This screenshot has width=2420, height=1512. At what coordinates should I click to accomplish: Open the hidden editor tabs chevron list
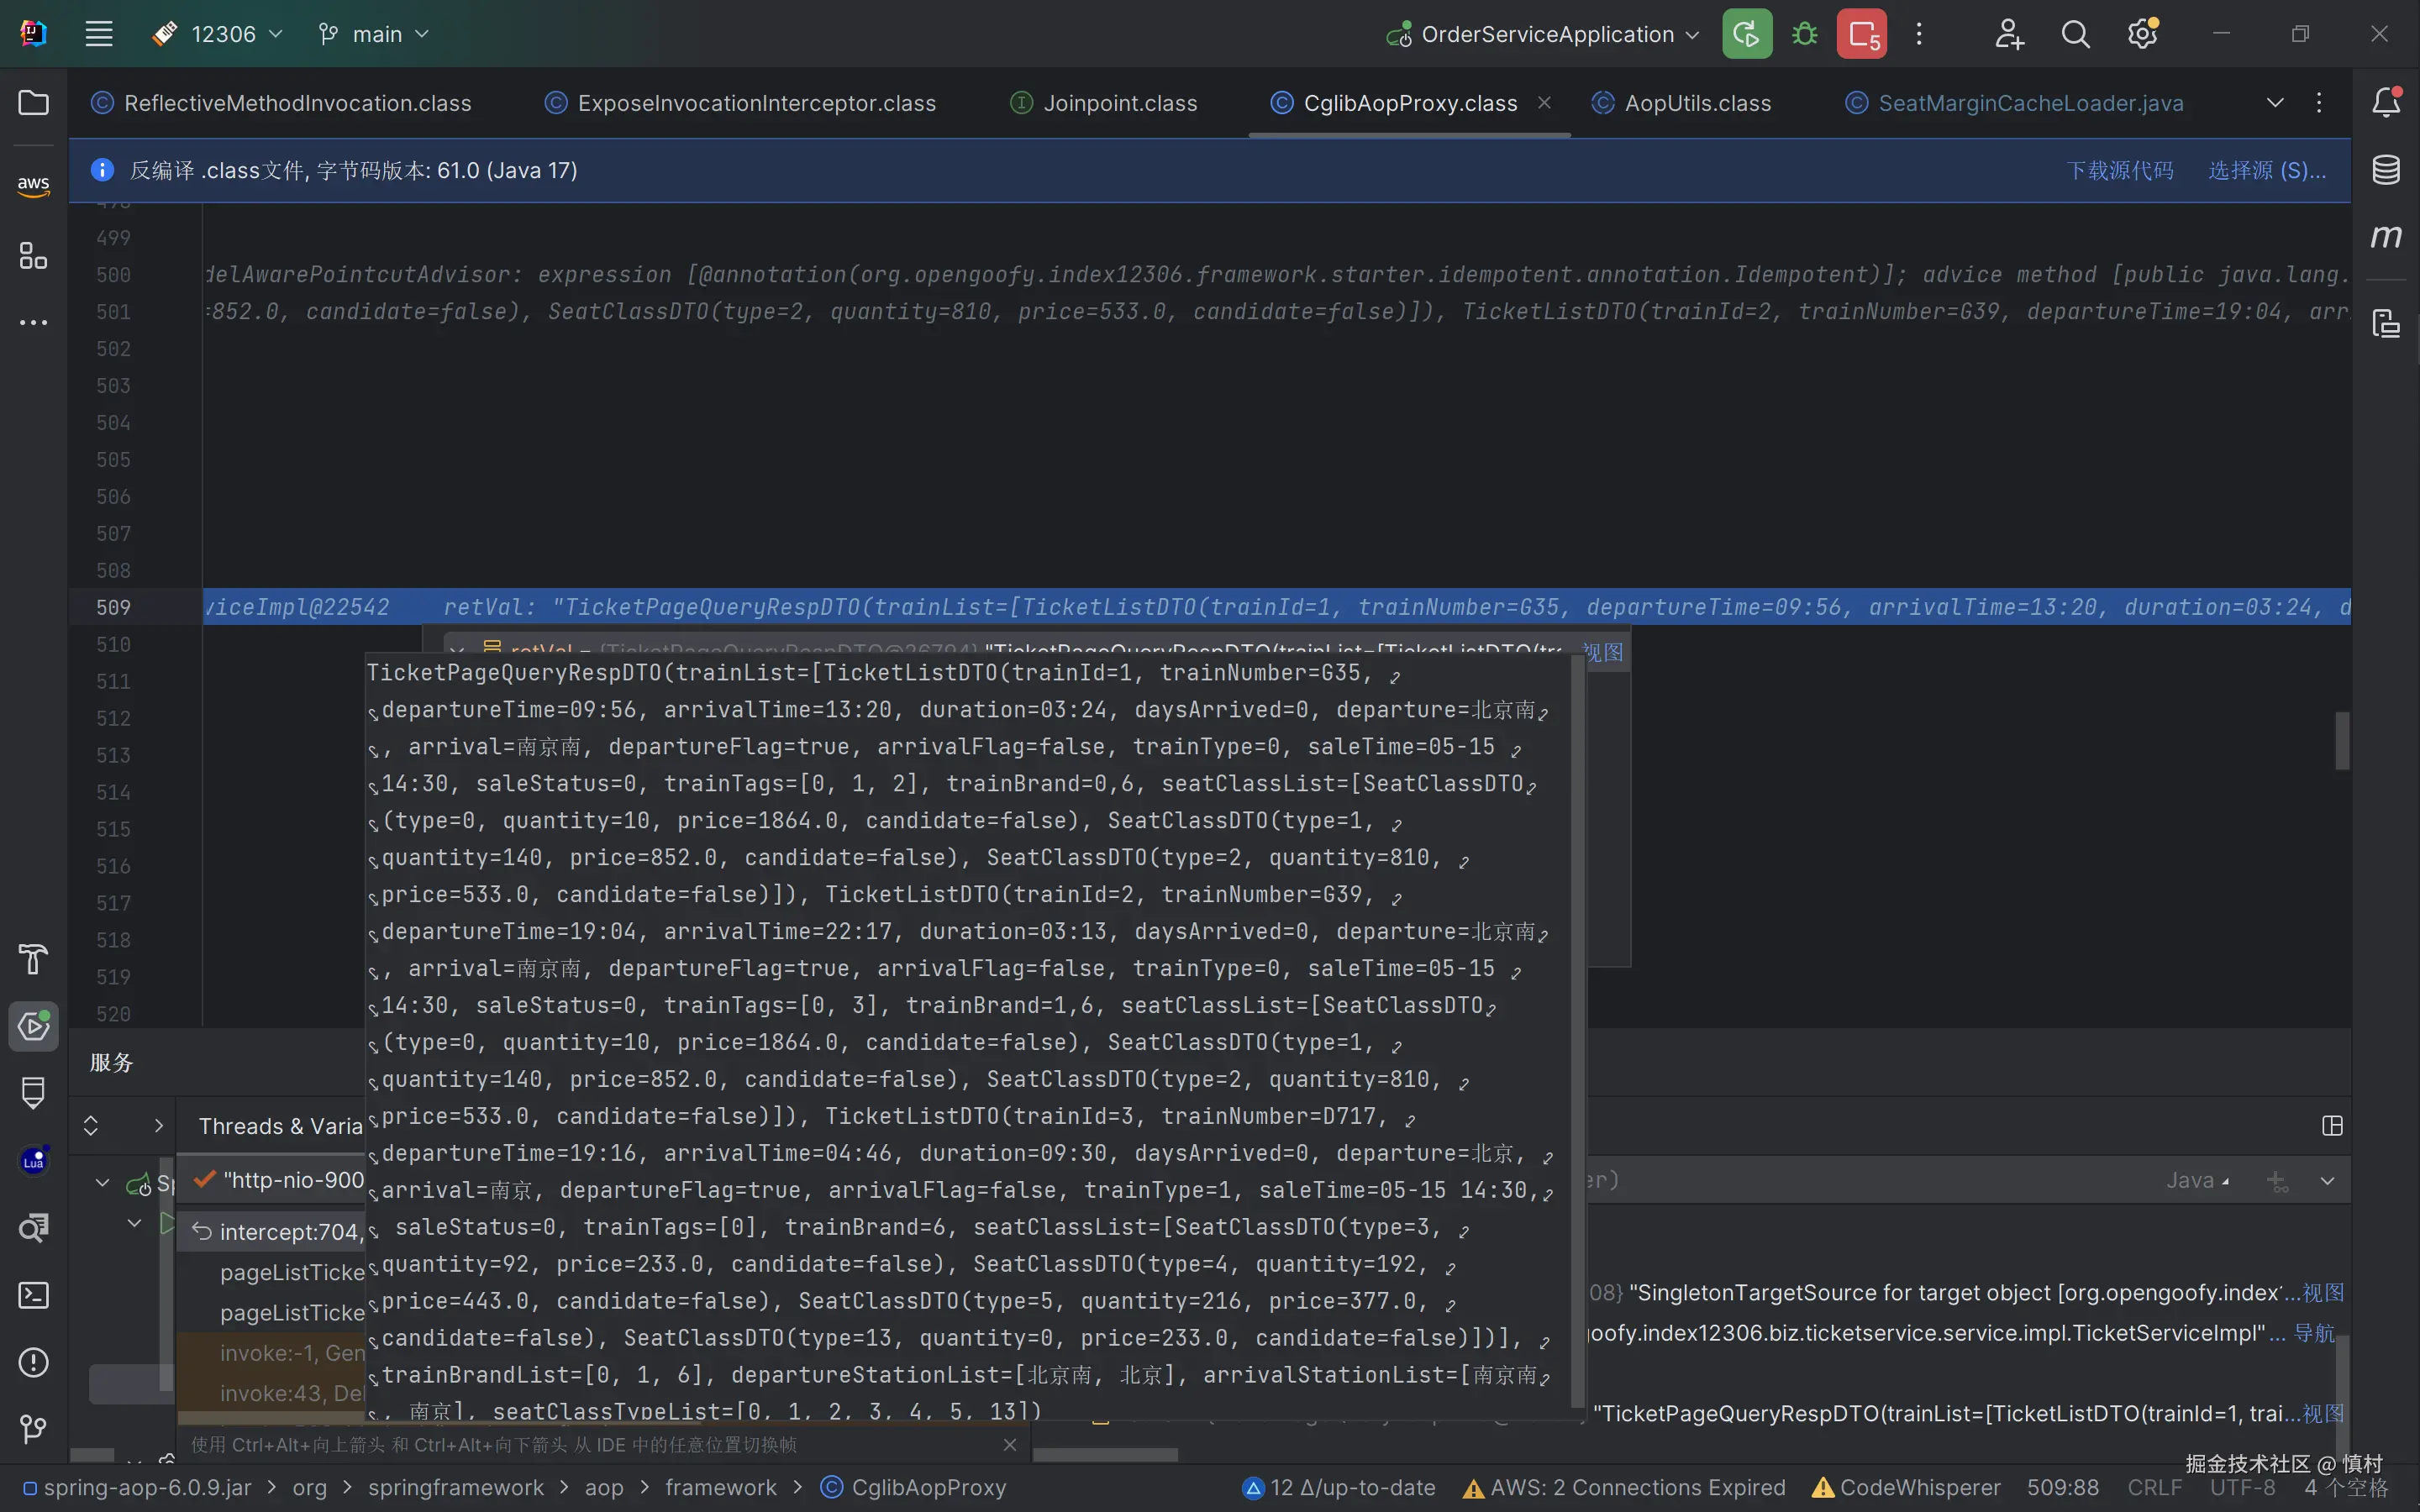coord(2275,103)
